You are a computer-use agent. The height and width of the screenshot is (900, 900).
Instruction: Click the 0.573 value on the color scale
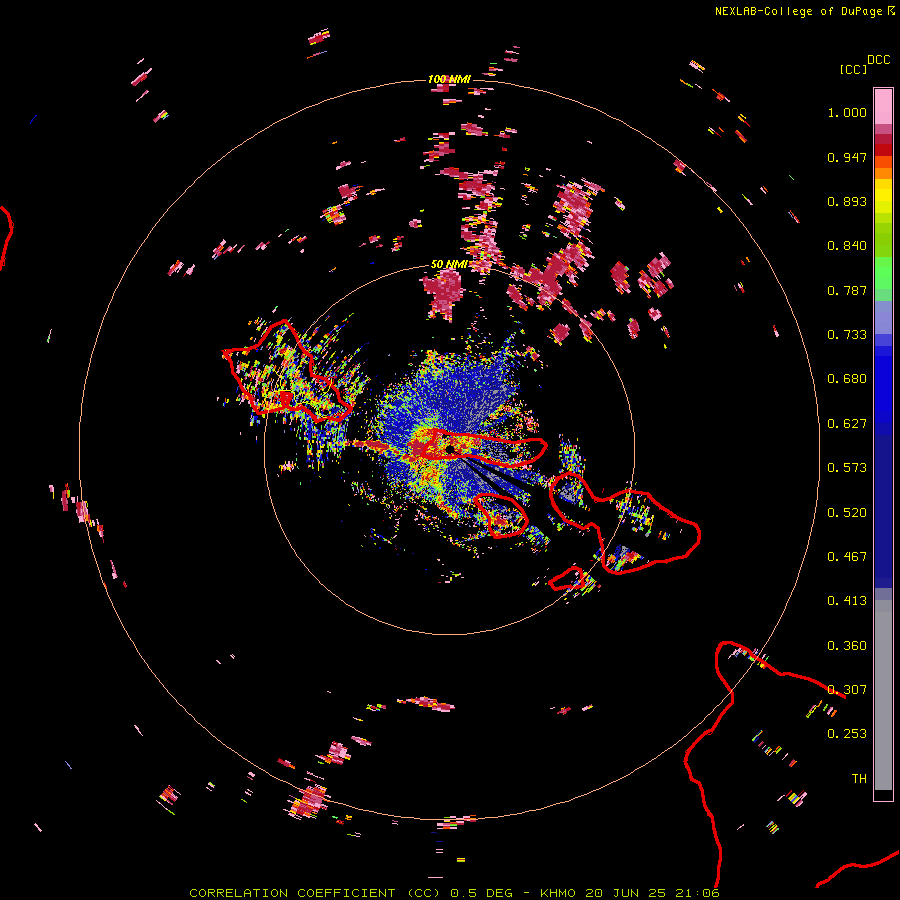(847, 468)
